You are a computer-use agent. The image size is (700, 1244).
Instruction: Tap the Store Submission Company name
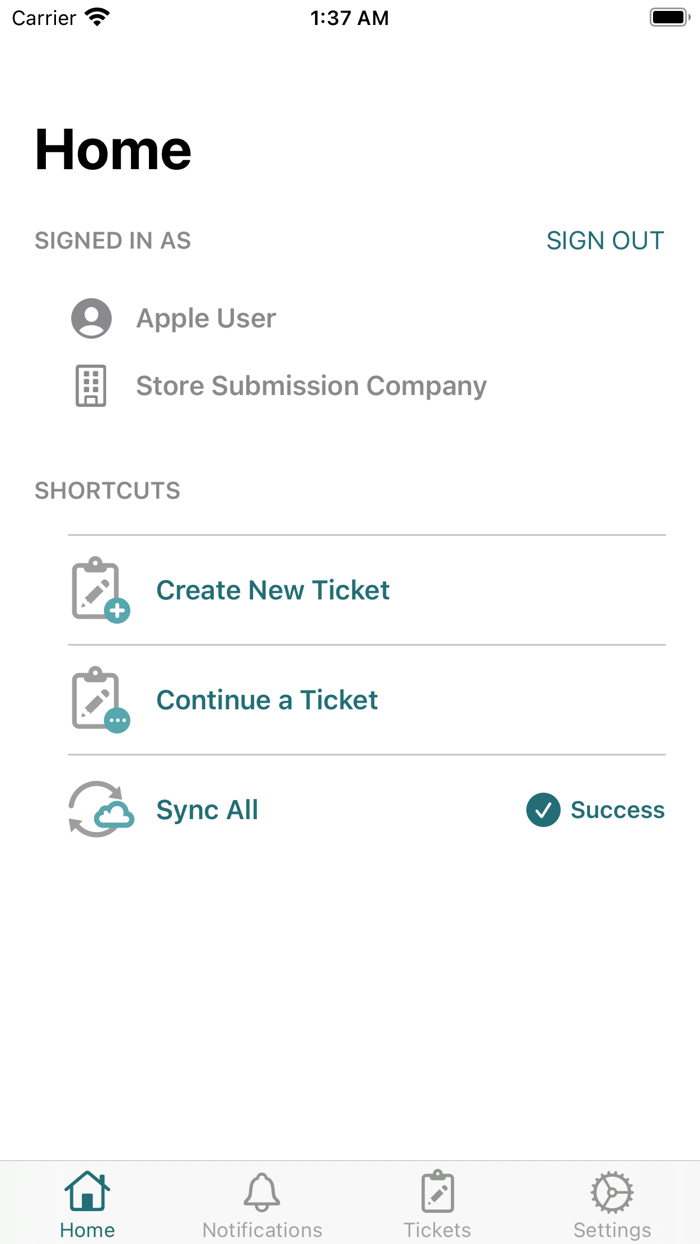pos(311,386)
